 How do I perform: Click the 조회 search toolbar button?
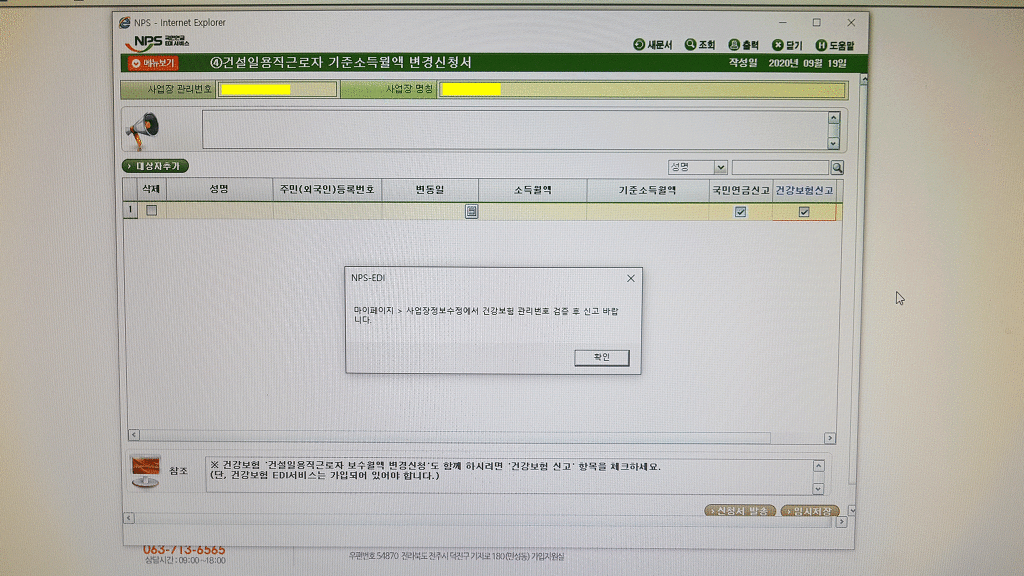click(699, 44)
